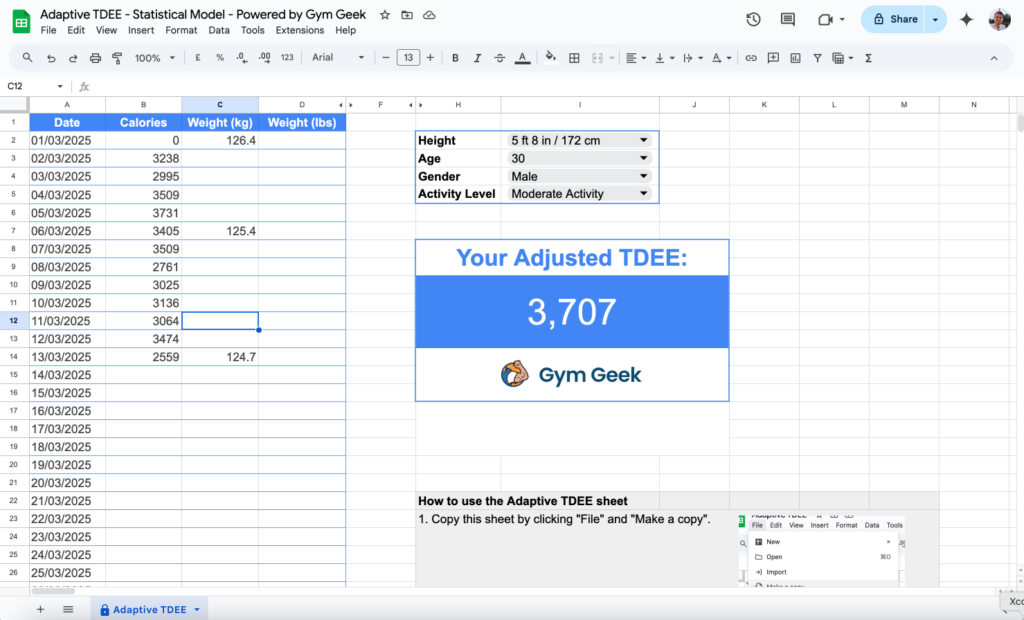Open the Gender dropdown showing Male
1024x620 pixels.
click(x=644, y=176)
